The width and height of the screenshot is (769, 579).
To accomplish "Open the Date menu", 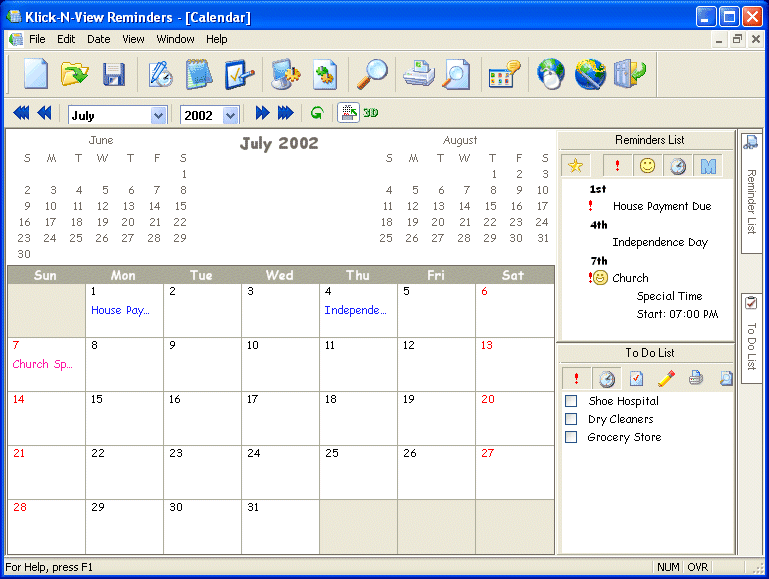I will click(99, 39).
